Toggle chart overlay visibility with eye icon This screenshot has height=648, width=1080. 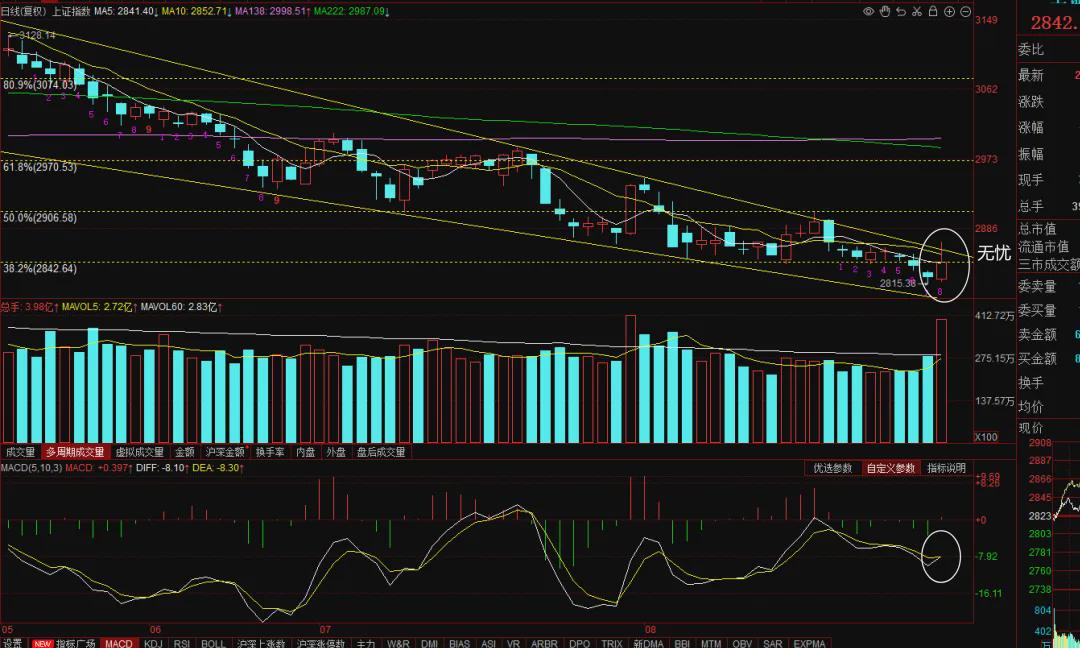[x=869, y=11]
